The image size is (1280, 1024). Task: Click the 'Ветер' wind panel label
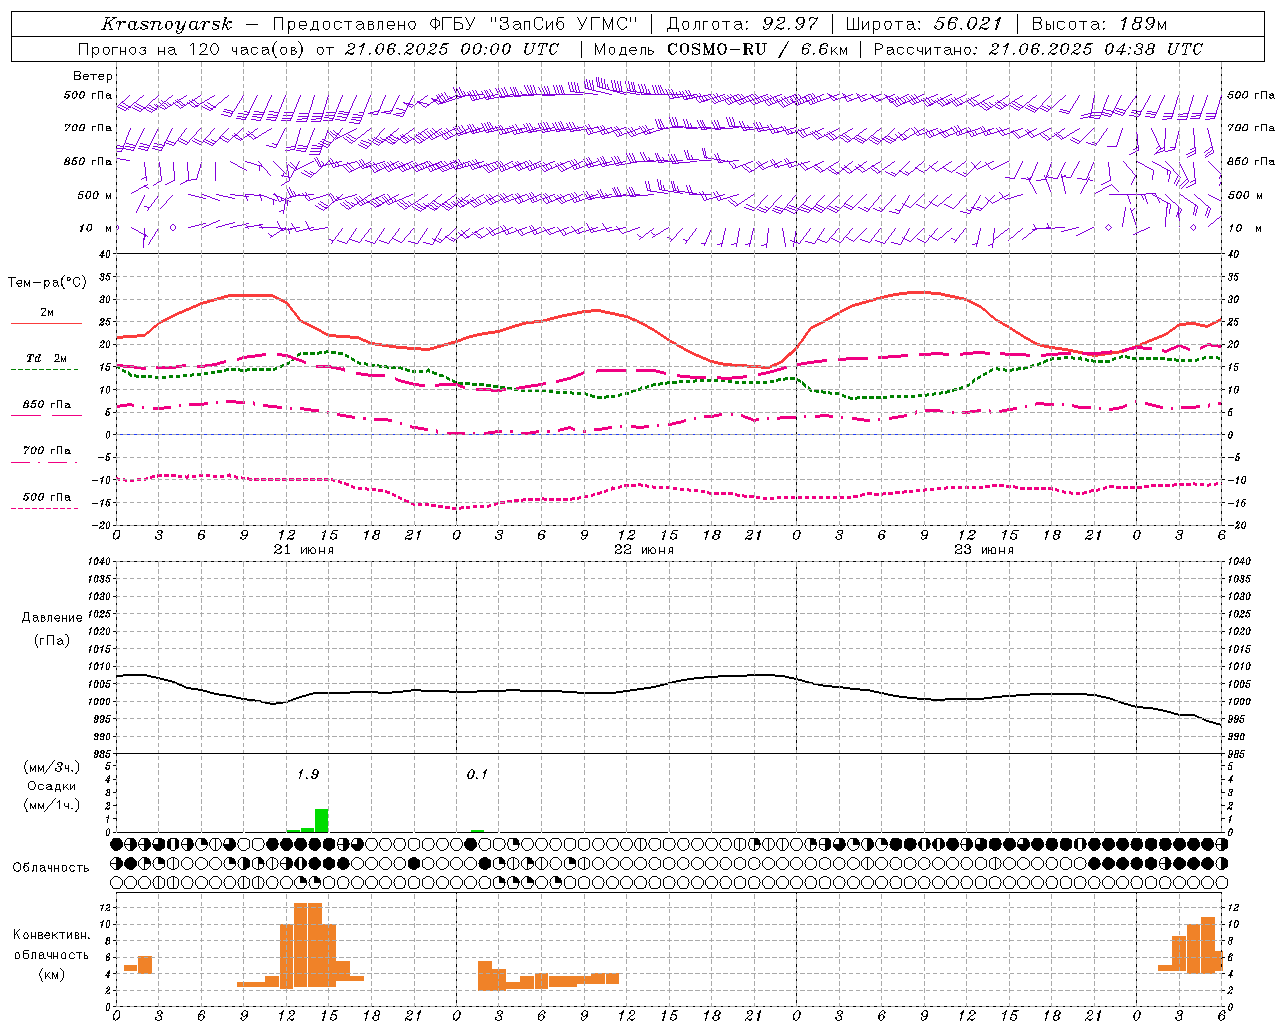point(93,76)
